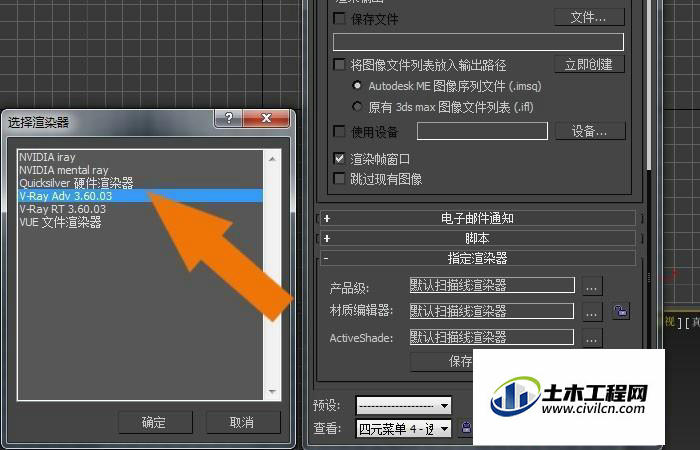Image resolution: width=700 pixels, height=450 pixels.
Task: Expand the 脚本 rollout
Action: (x=478, y=238)
